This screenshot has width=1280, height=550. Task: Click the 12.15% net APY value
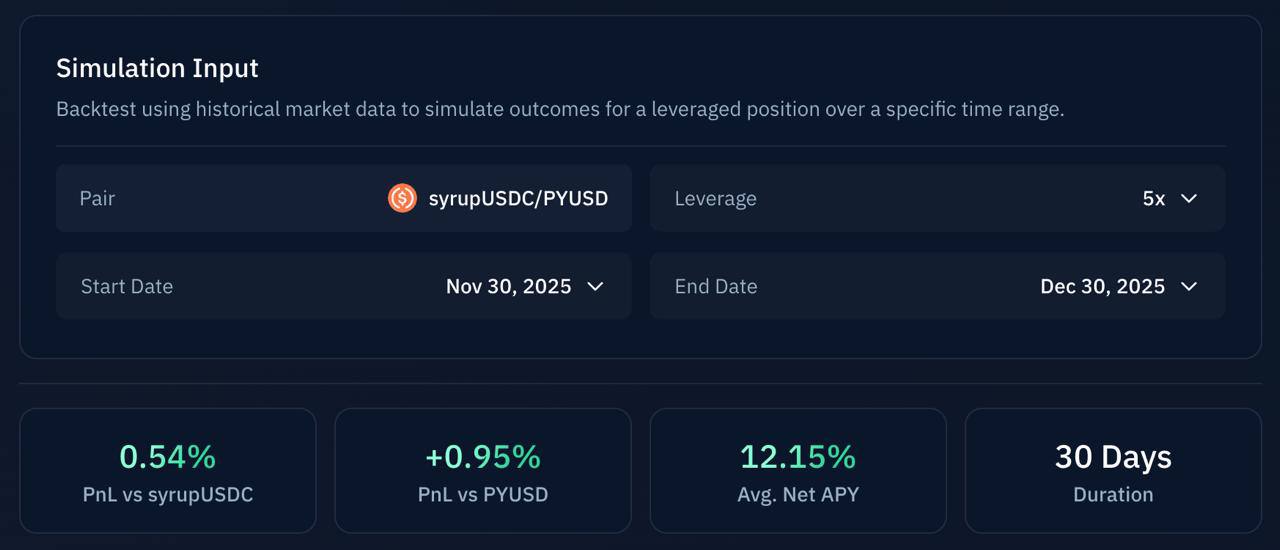click(x=797, y=457)
